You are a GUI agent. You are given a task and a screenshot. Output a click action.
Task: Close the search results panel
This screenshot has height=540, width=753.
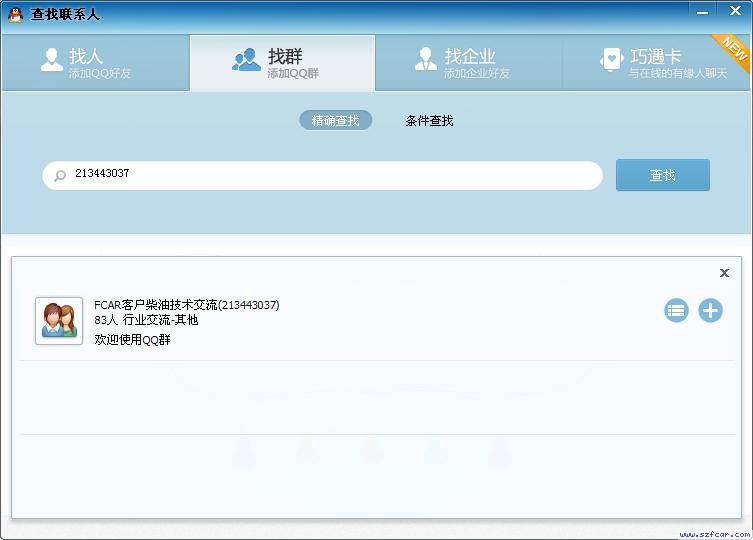click(724, 273)
